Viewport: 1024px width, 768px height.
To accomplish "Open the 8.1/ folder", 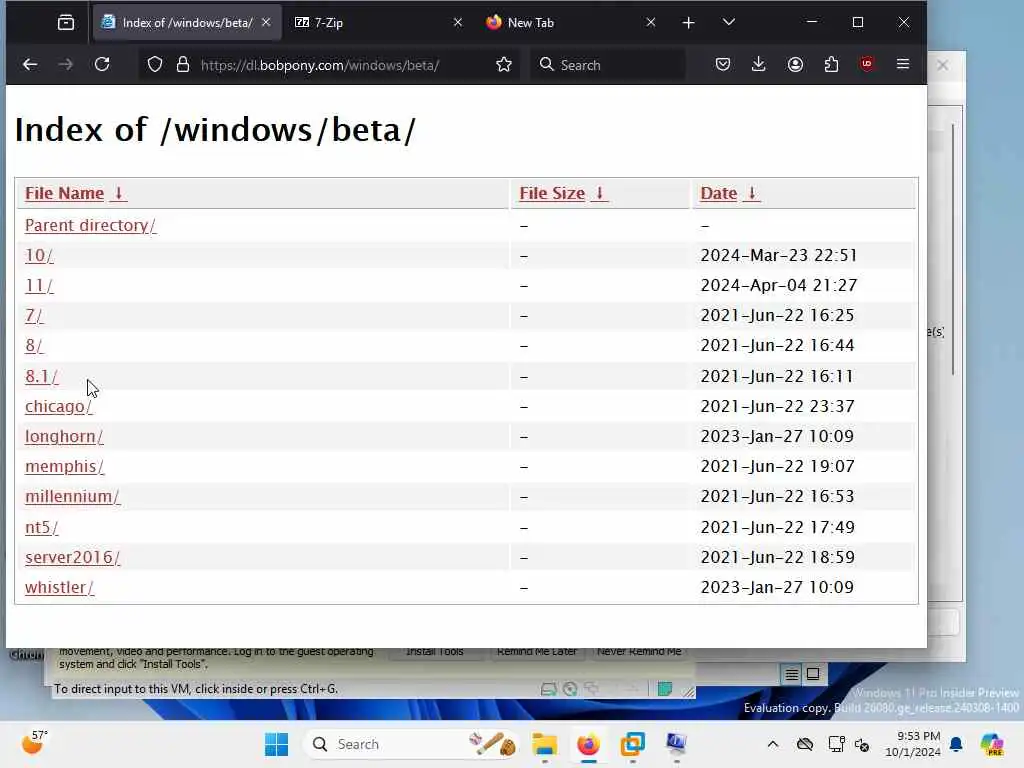I will pyautogui.click(x=41, y=376).
